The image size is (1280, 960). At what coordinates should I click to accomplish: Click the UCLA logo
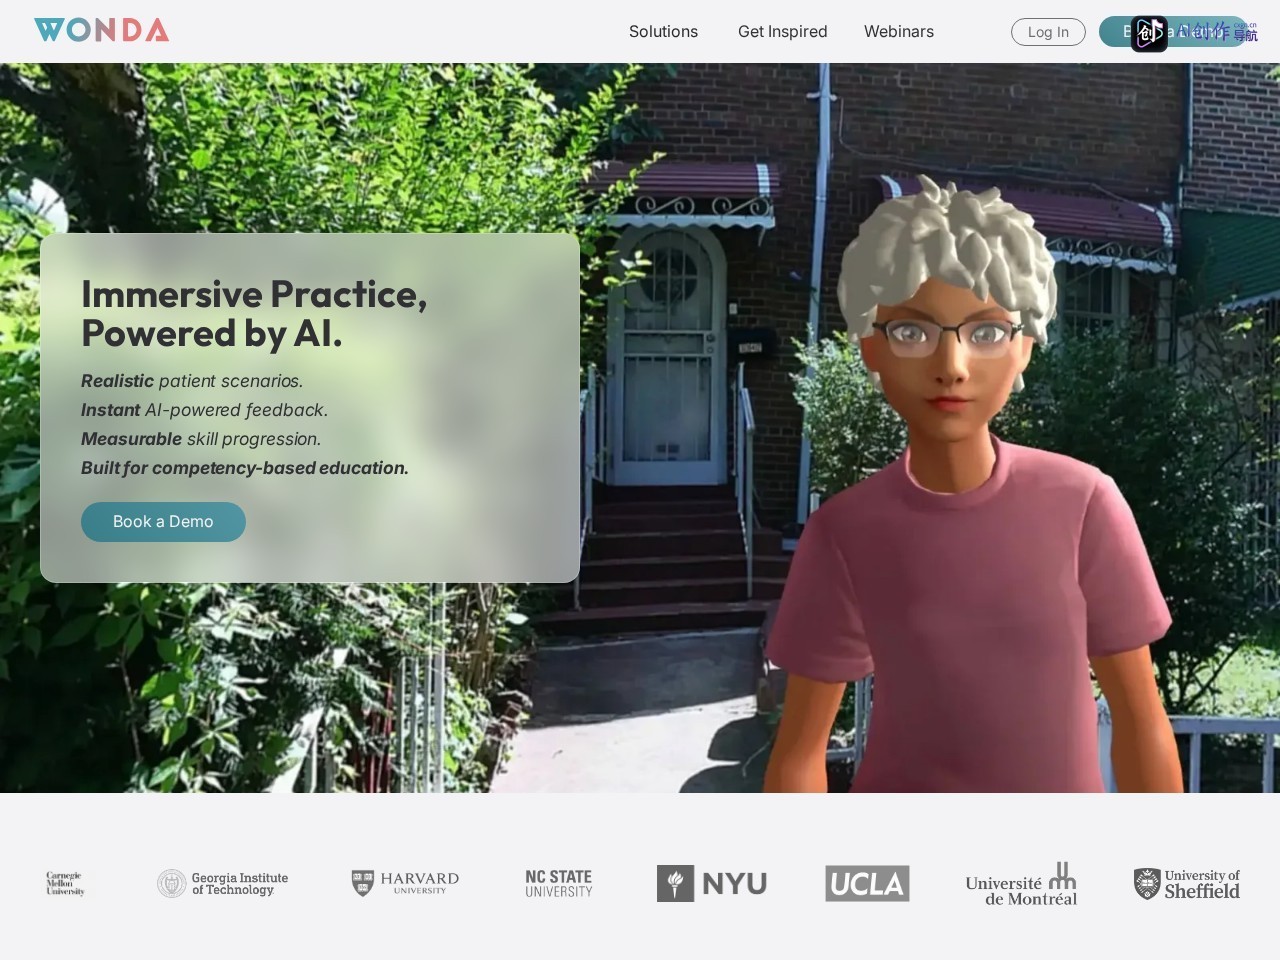867,884
